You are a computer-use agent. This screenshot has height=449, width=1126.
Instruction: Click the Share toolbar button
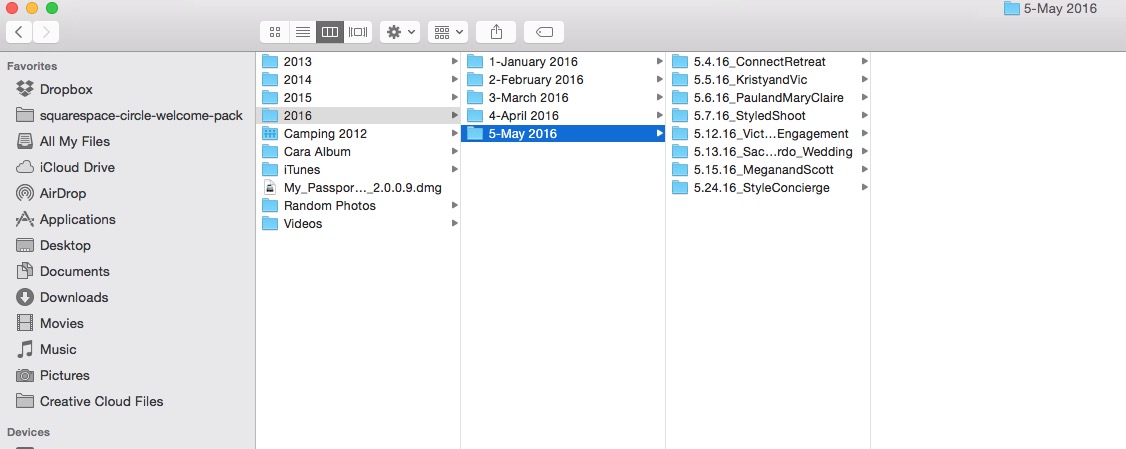pos(495,32)
